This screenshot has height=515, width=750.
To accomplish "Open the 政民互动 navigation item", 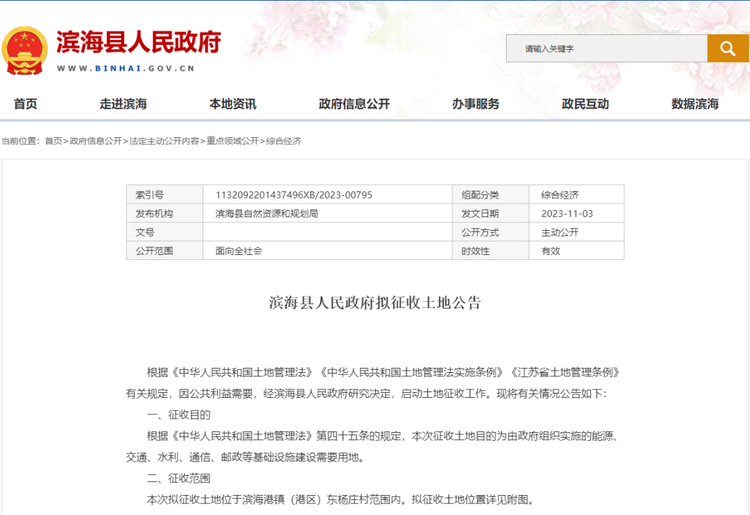I will 585,104.
